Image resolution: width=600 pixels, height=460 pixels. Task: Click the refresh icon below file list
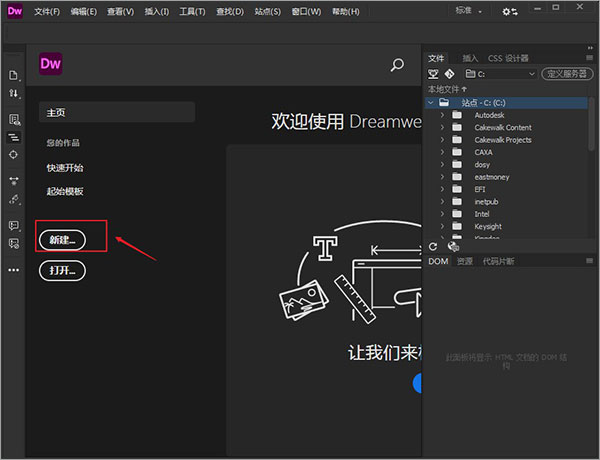433,247
